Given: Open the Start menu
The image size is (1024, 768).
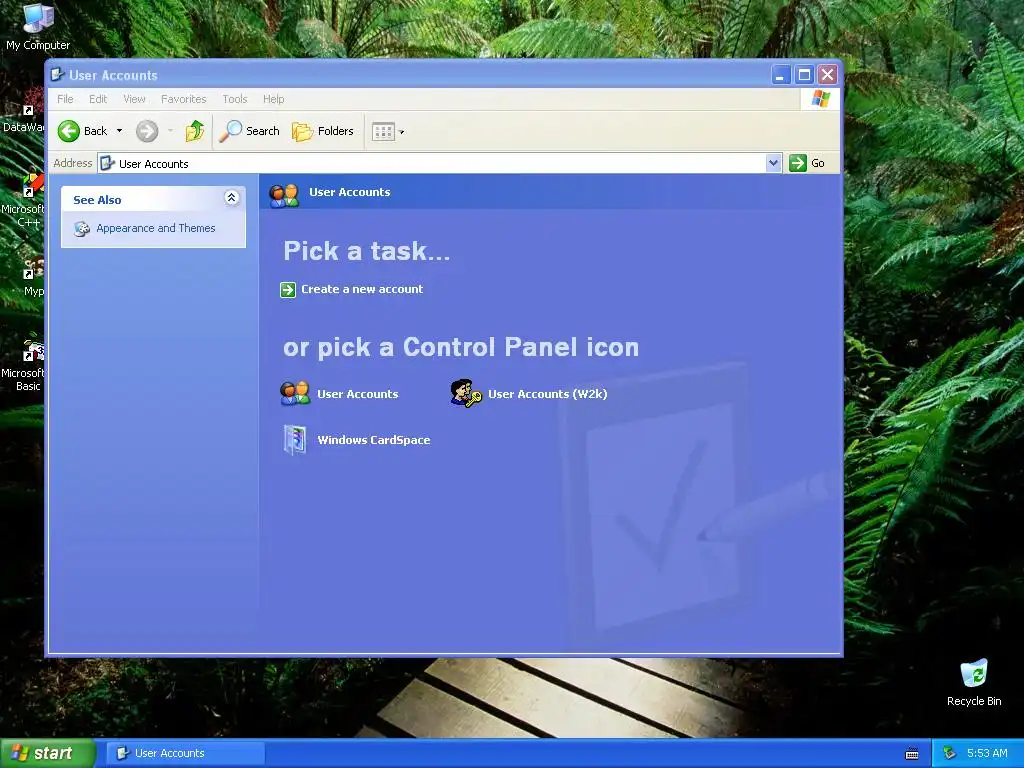Looking at the screenshot, I should click(x=47, y=754).
